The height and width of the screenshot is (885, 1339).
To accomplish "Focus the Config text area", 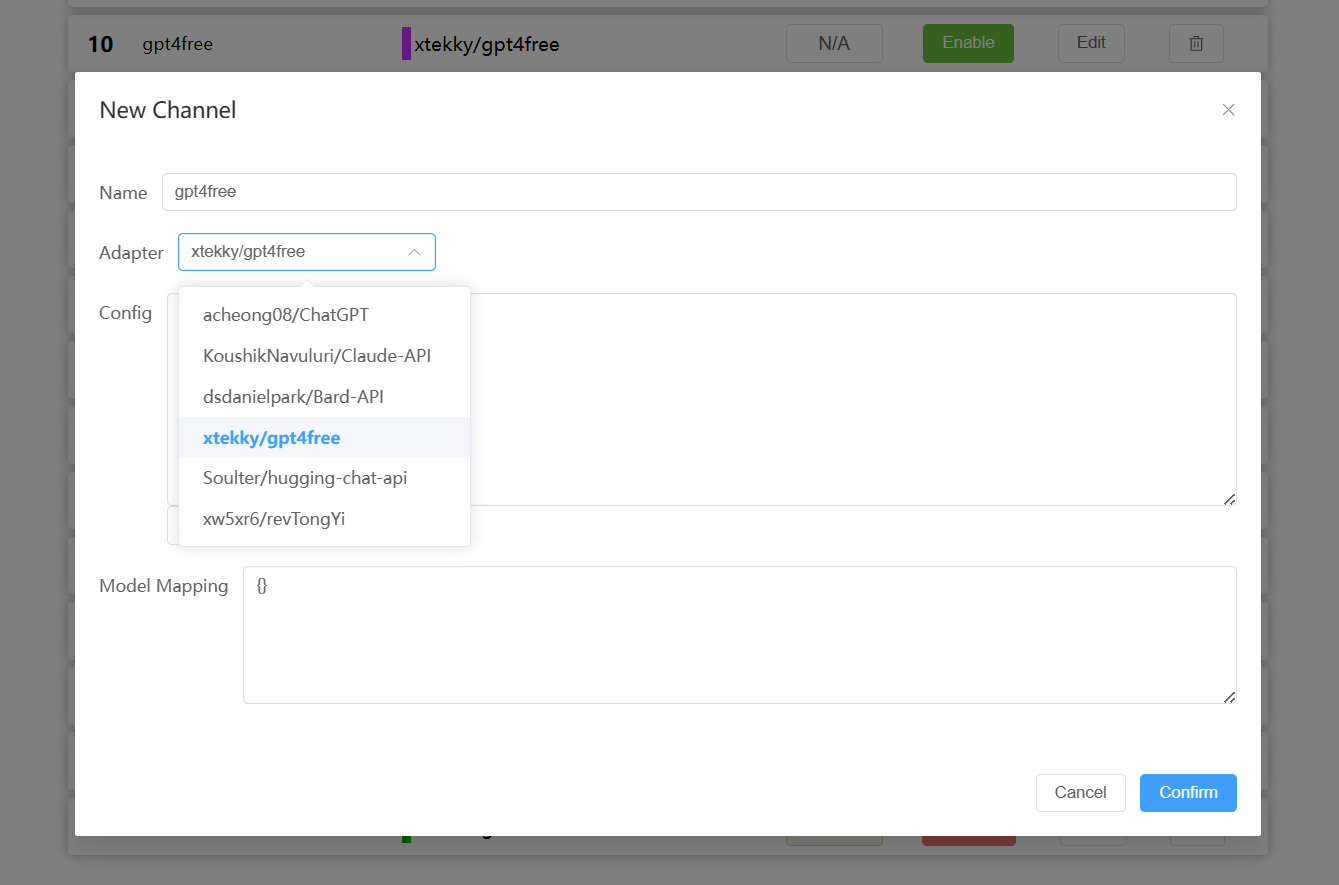I will tap(850, 398).
